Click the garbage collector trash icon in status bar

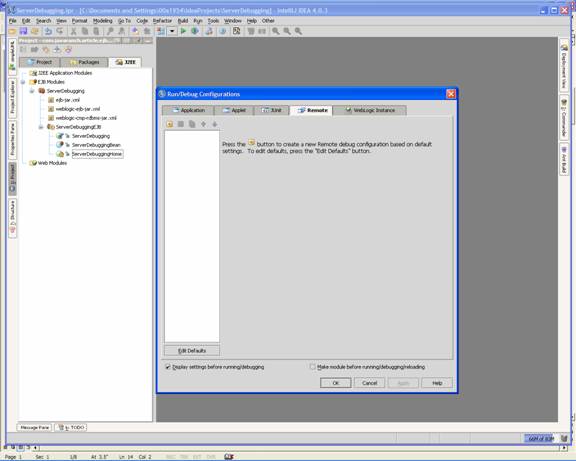click(564, 438)
